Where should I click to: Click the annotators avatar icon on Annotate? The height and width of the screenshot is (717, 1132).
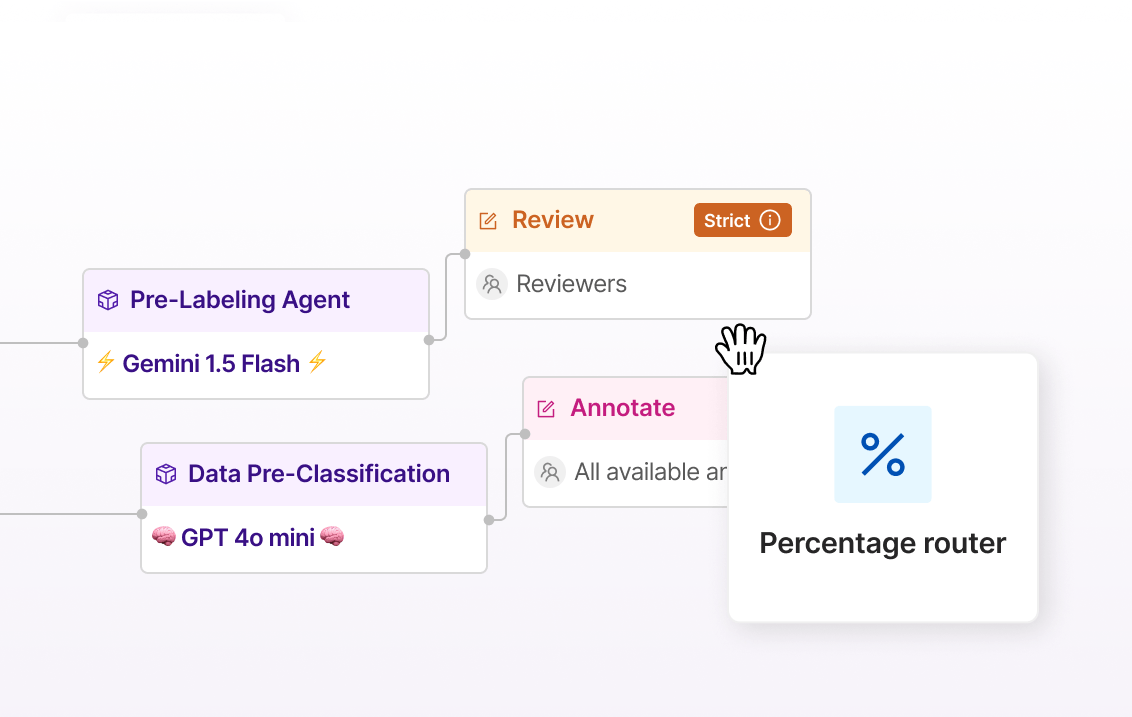[550, 472]
